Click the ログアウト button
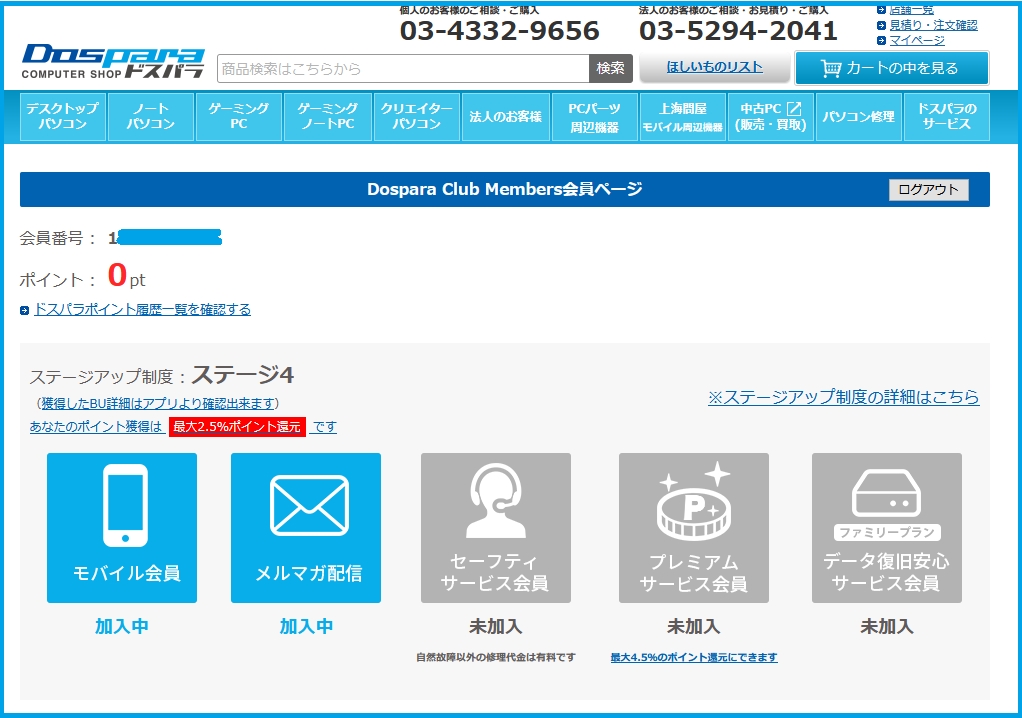The width and height of the screenshot is (1022, 718). (929, 190)
